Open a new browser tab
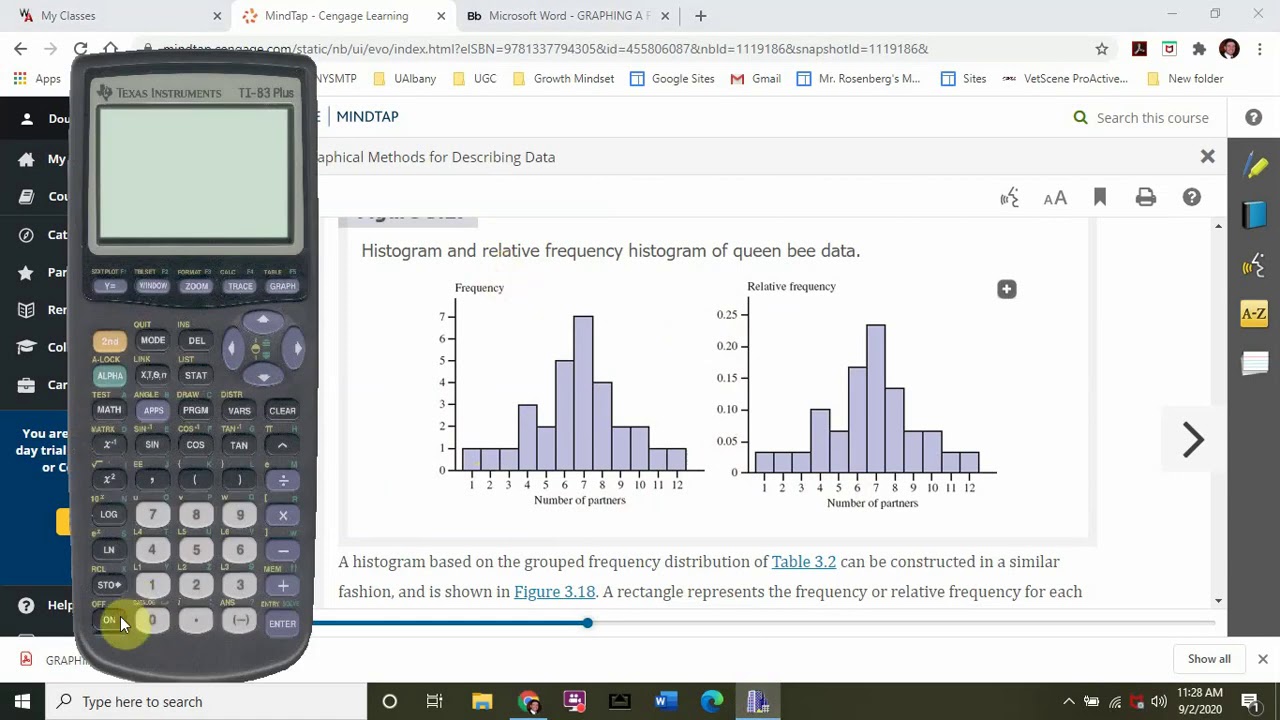Screen dimensions: 1280x720 (x=700, y=16)
